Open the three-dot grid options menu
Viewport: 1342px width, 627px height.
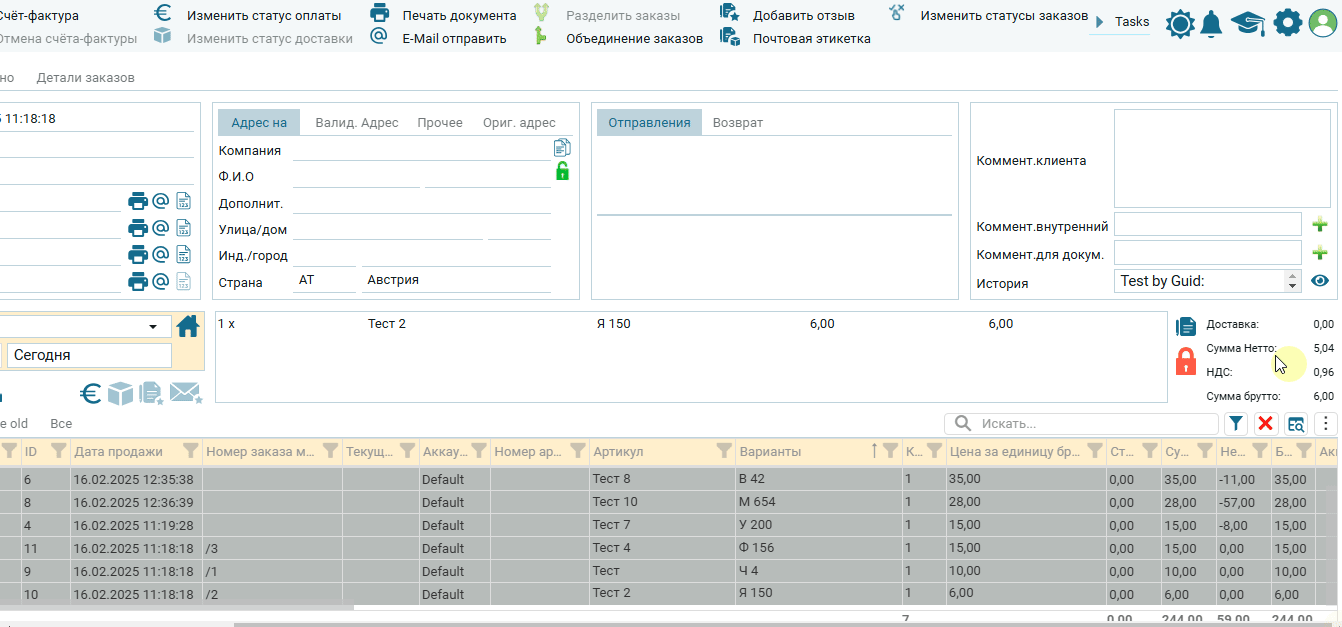click(1326, 424)
